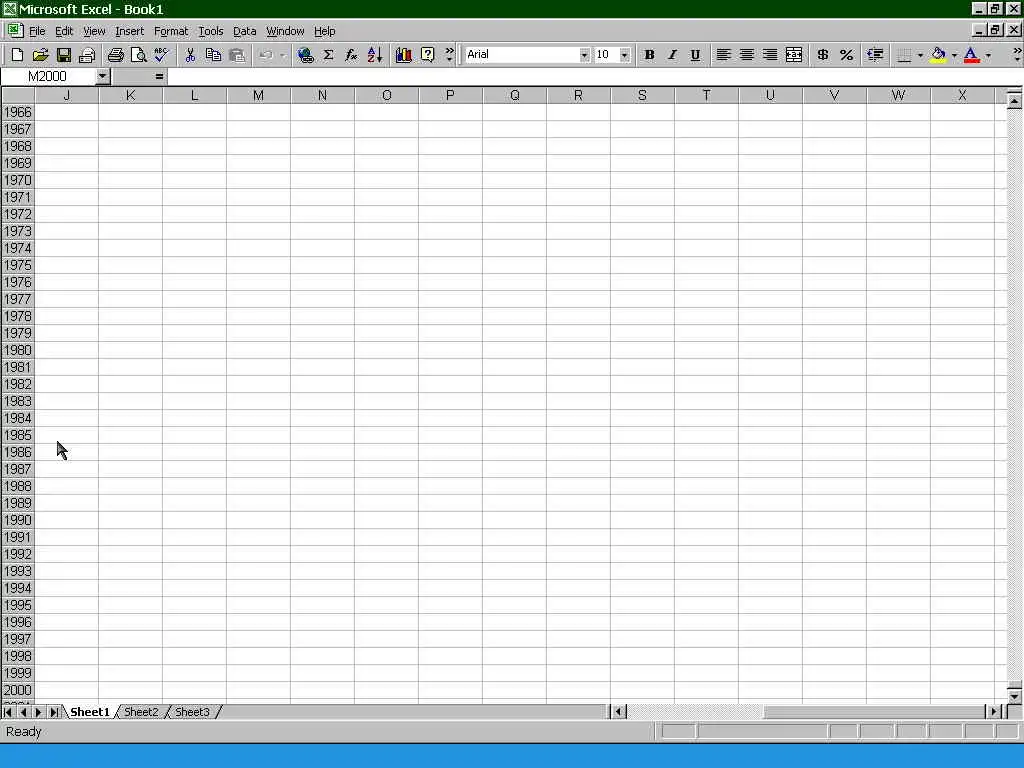Align text right in the cell
The image size is (1024, 768).
770,55
